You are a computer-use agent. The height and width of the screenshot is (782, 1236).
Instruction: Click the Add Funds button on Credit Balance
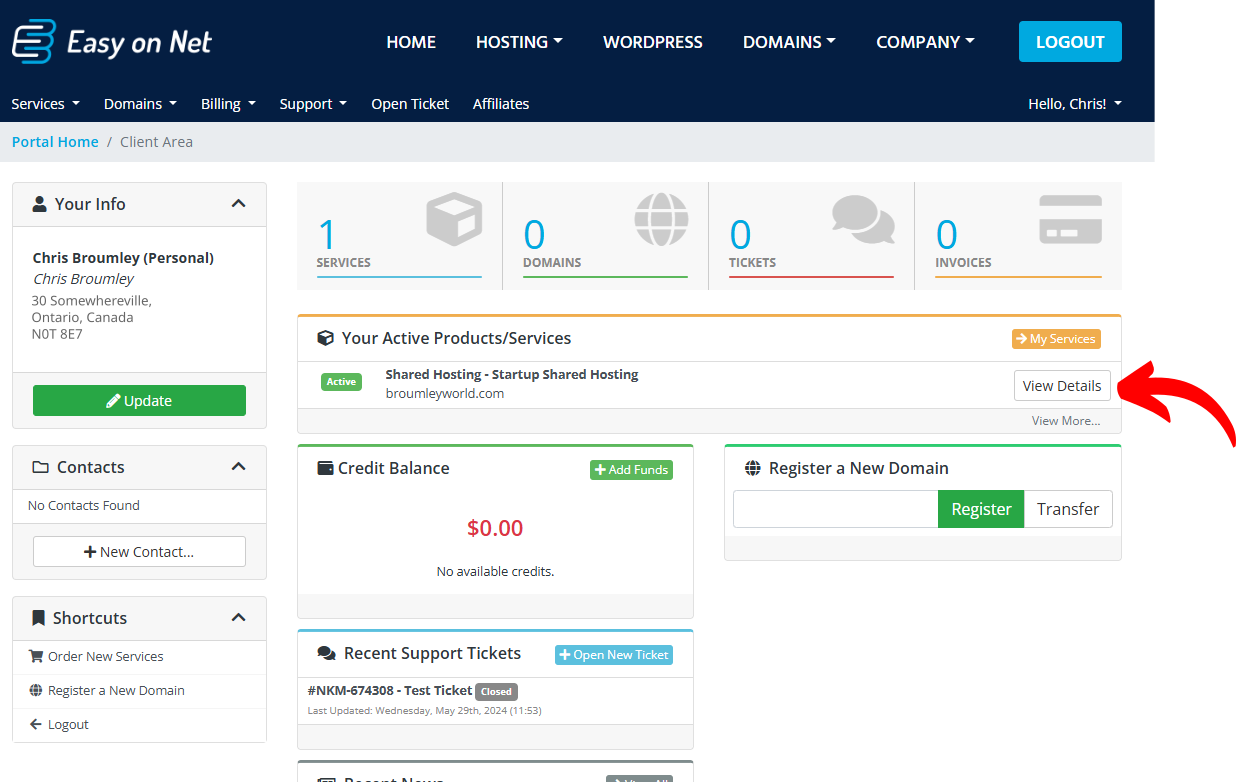point(631,469)
